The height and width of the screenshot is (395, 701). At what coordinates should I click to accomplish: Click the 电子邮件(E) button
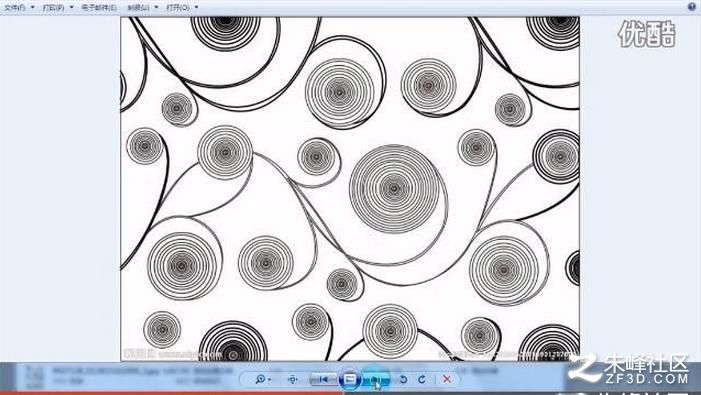point(99,8)
